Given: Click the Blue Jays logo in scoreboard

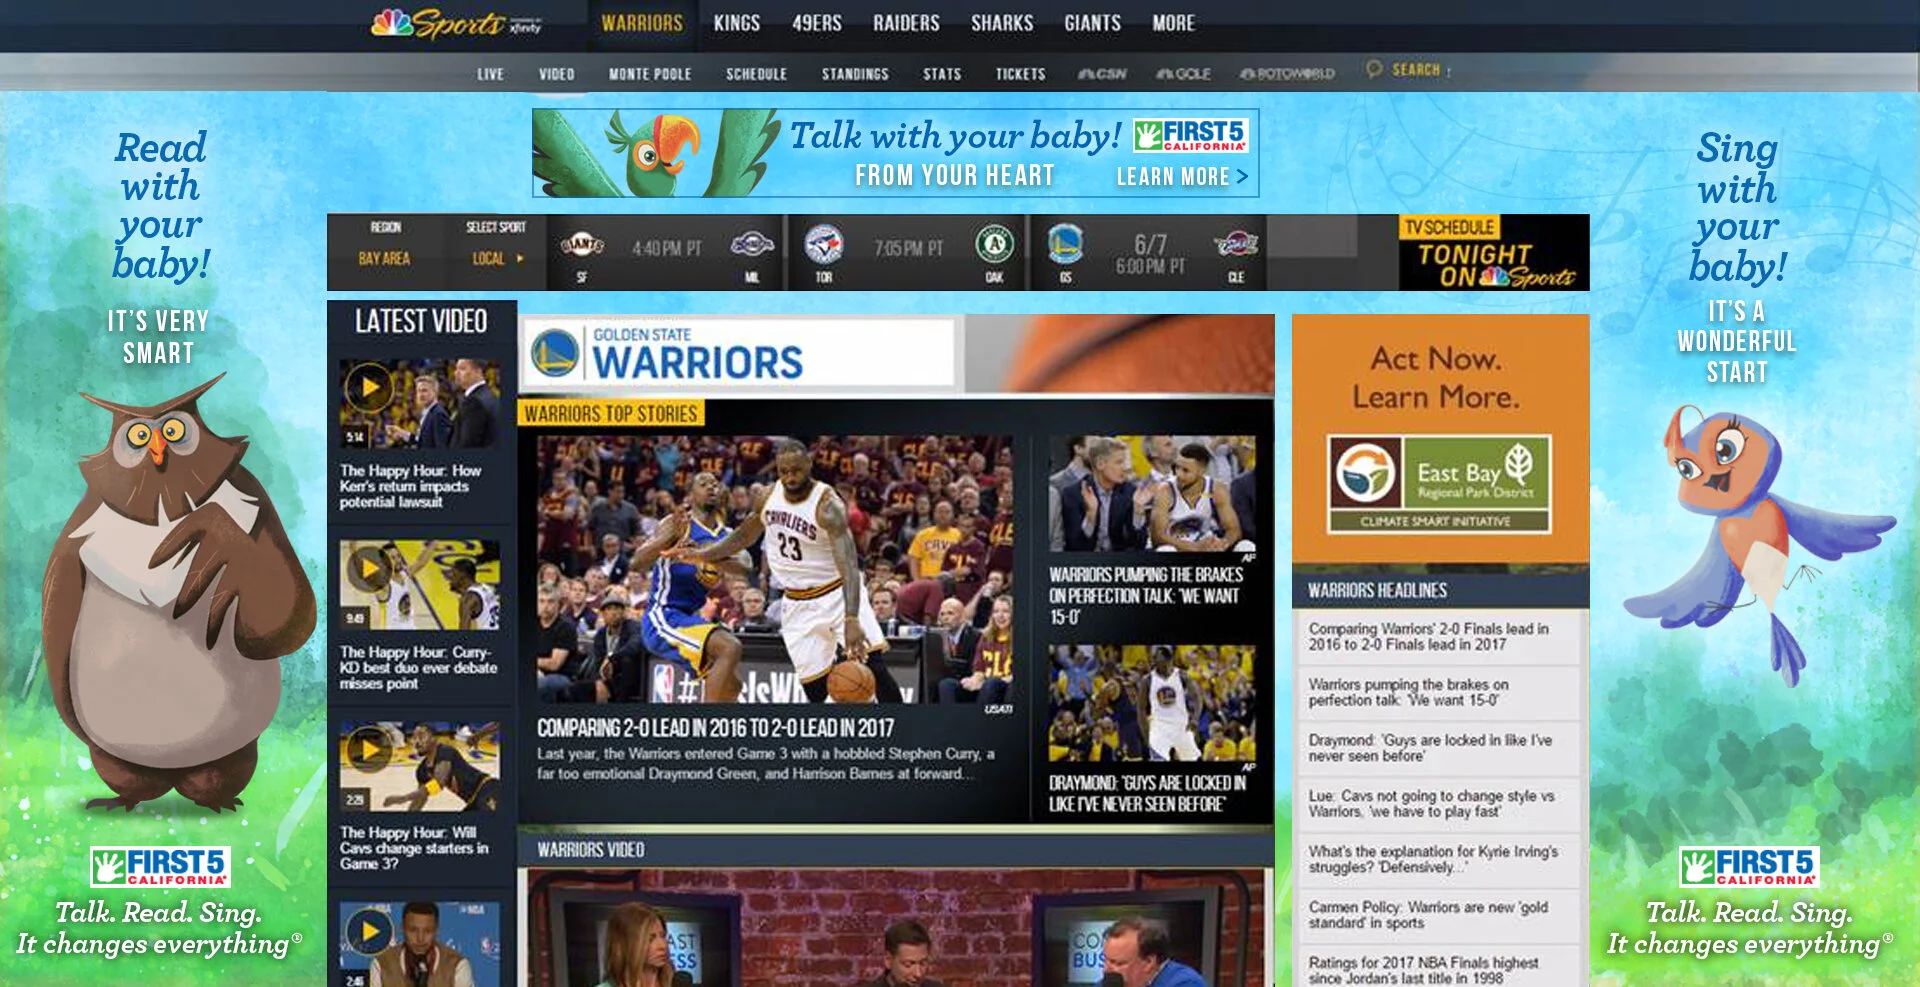Looking at the screenshot, I should (824, 245).
